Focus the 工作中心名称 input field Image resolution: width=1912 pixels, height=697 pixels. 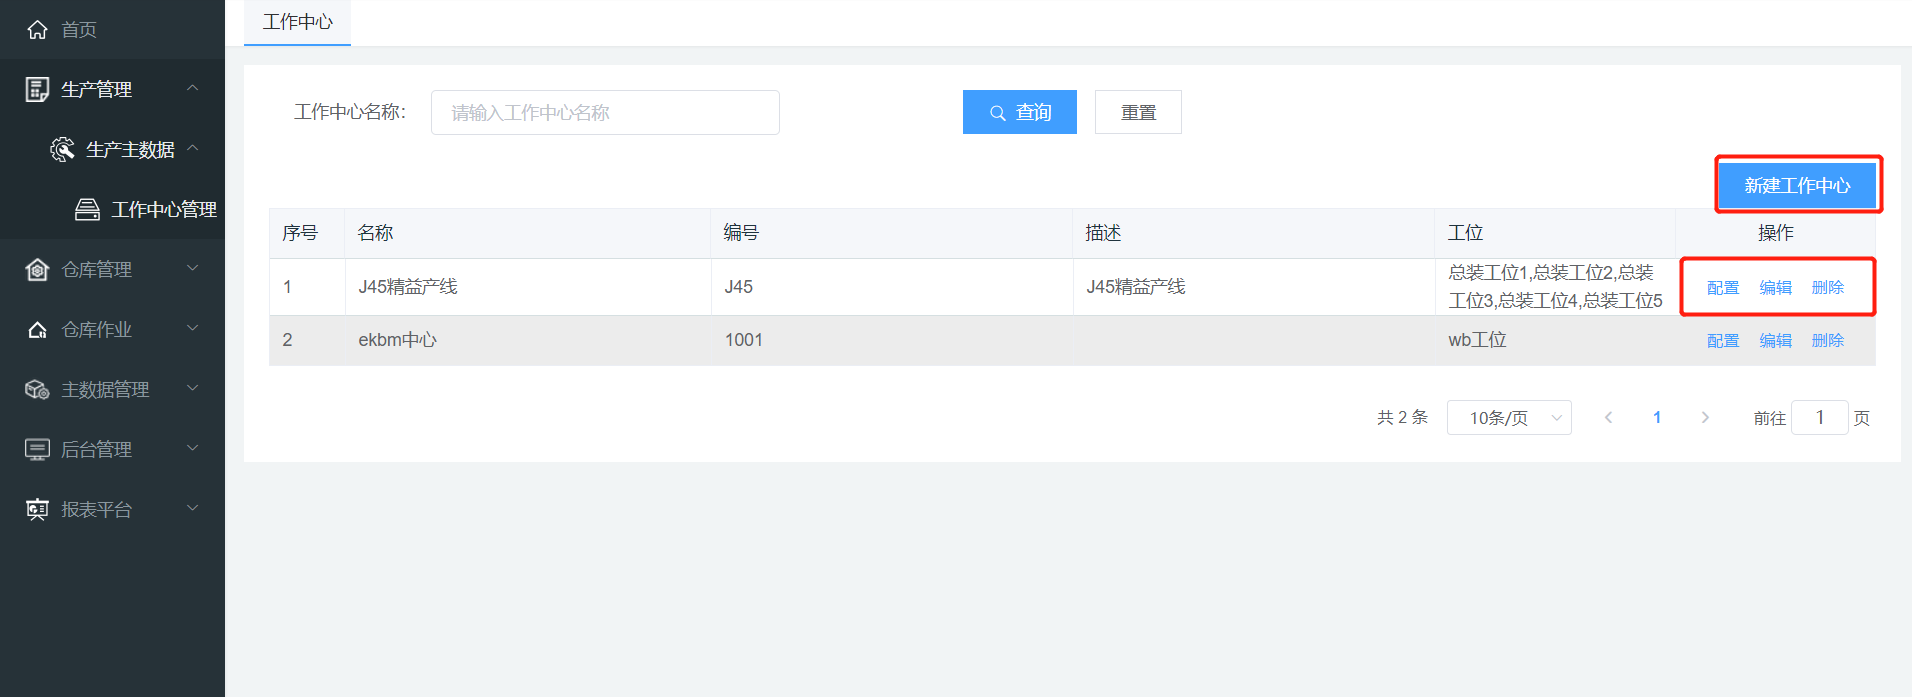(x=605, y=113)
